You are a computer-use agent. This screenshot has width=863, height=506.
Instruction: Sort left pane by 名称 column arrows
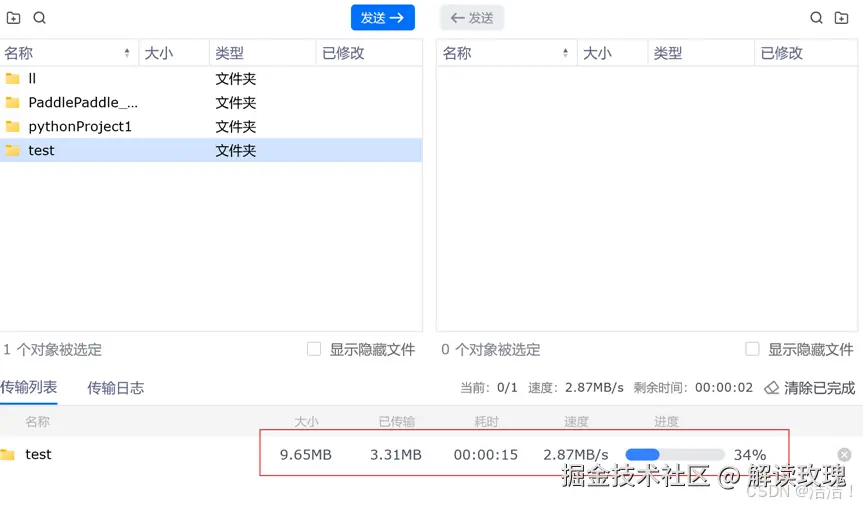click(x=127, y=53)
